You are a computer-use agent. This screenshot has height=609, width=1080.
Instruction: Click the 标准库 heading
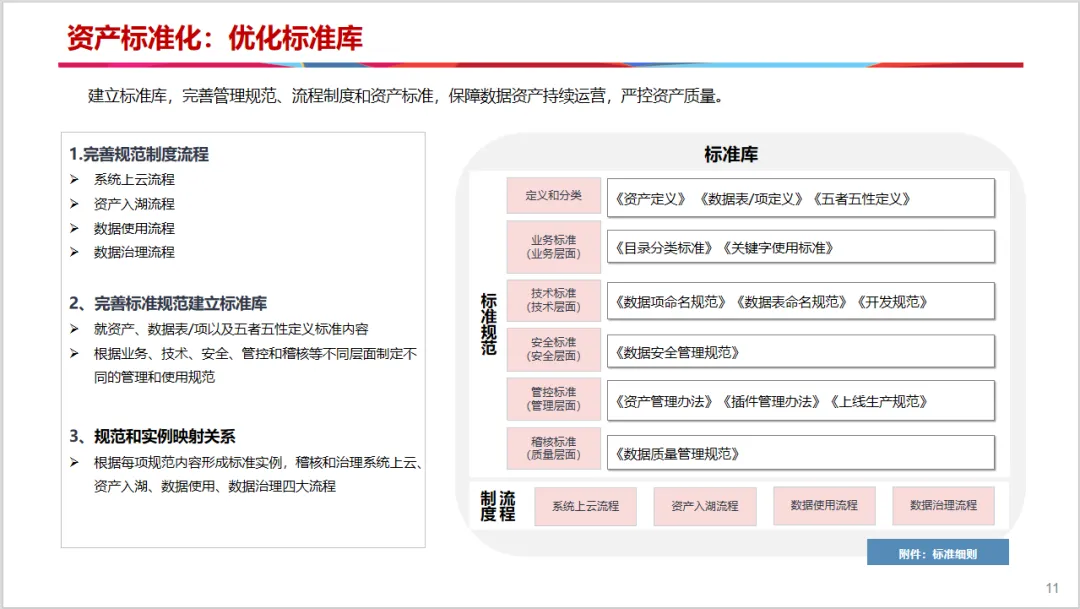click(x=731, y=154)
